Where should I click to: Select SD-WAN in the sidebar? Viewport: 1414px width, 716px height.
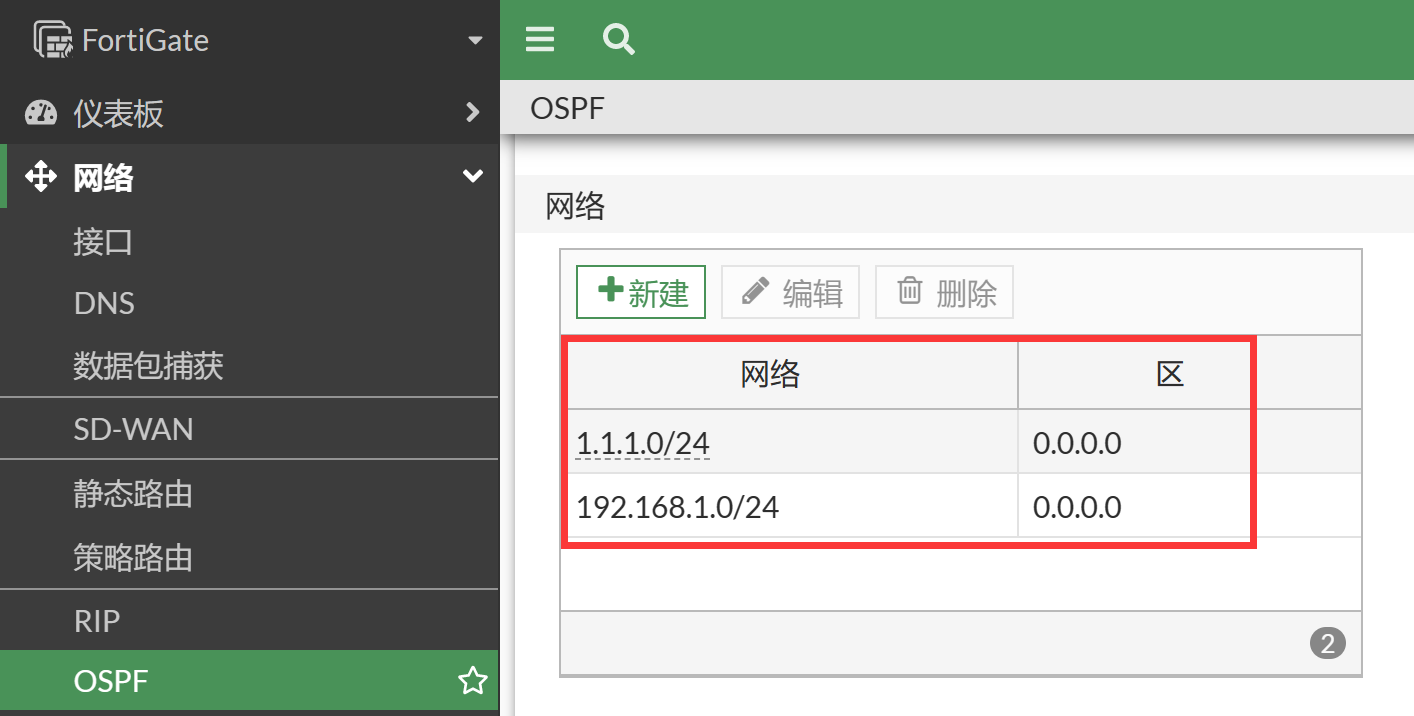(x=134, y=430)
